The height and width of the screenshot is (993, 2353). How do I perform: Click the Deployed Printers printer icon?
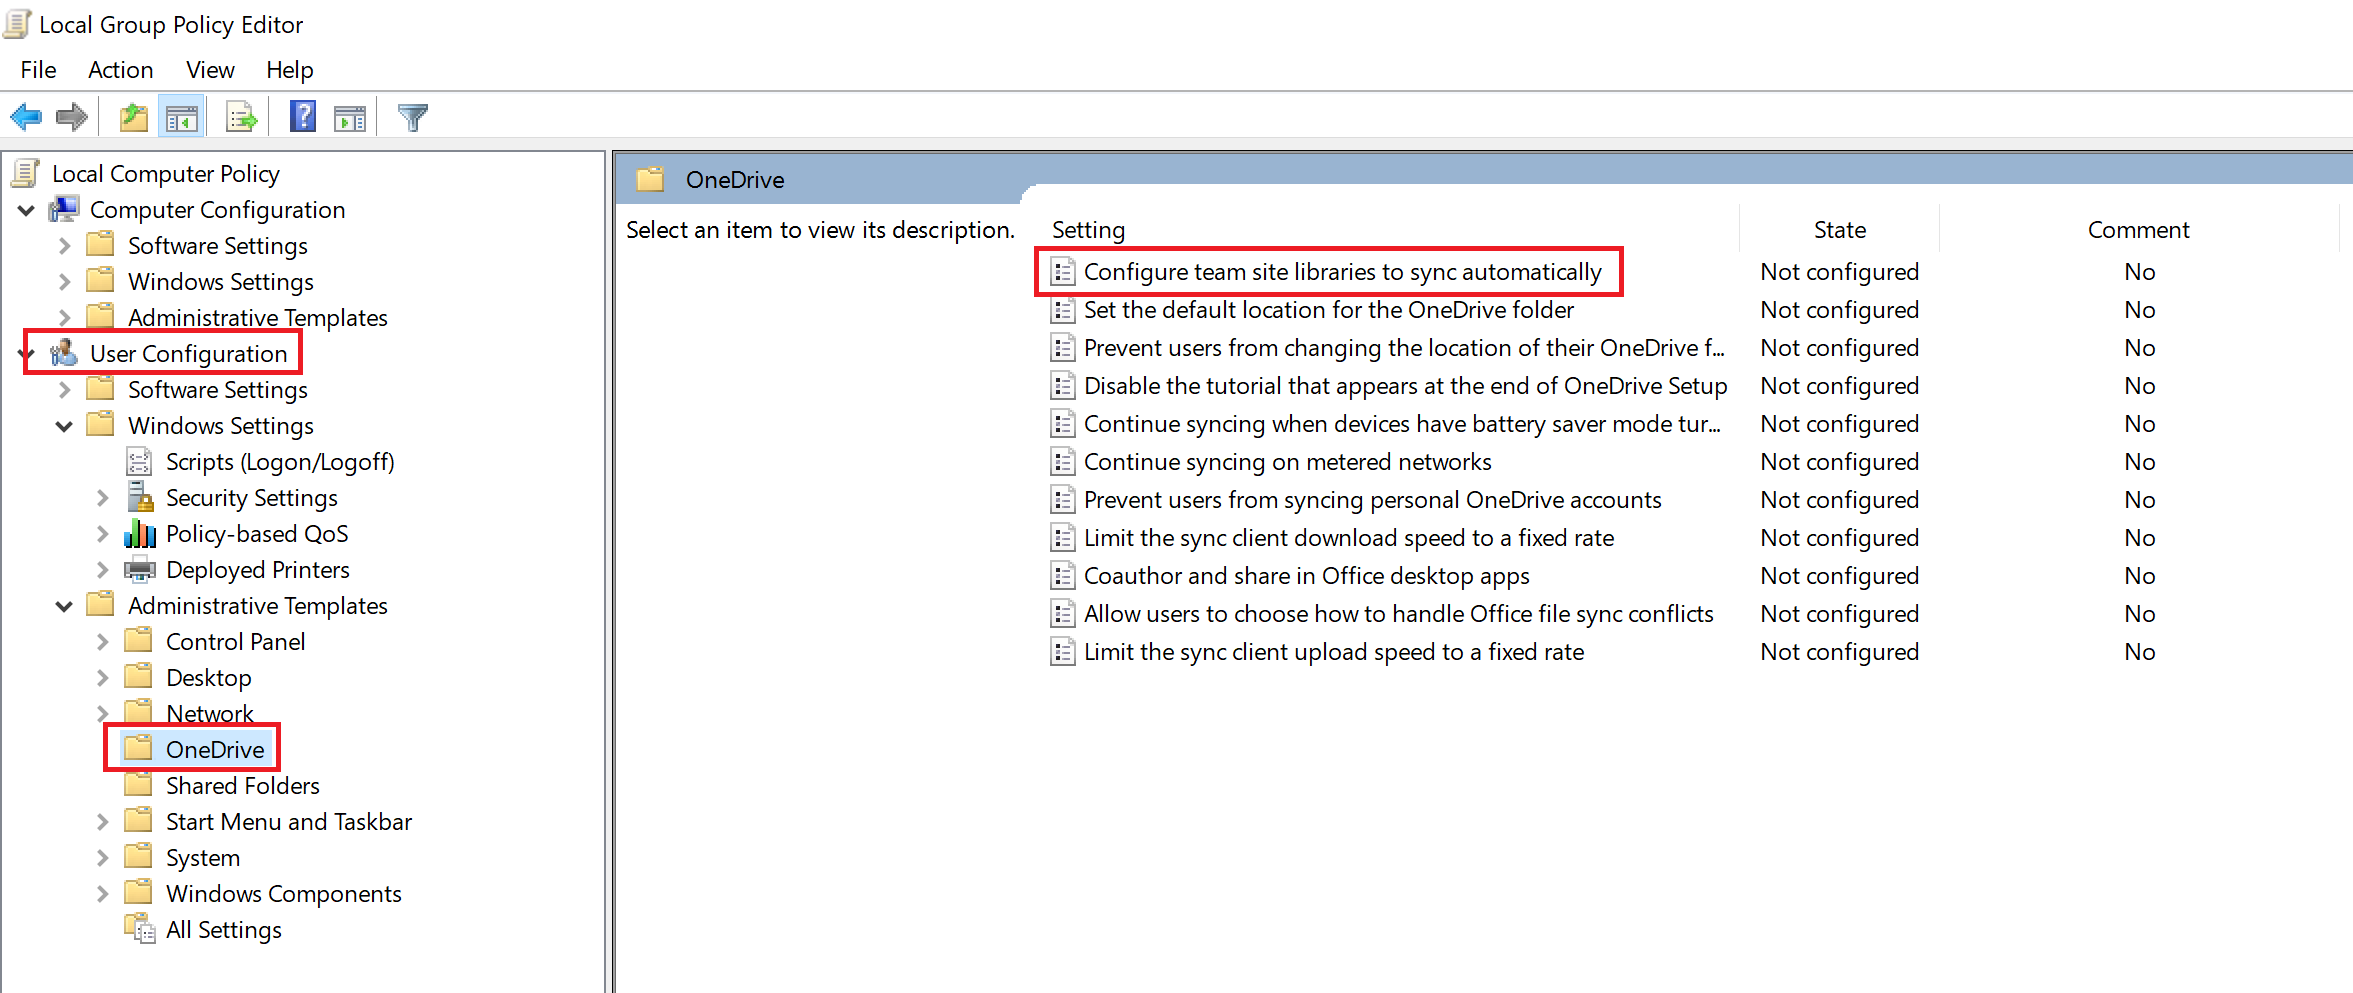(139, 569)
